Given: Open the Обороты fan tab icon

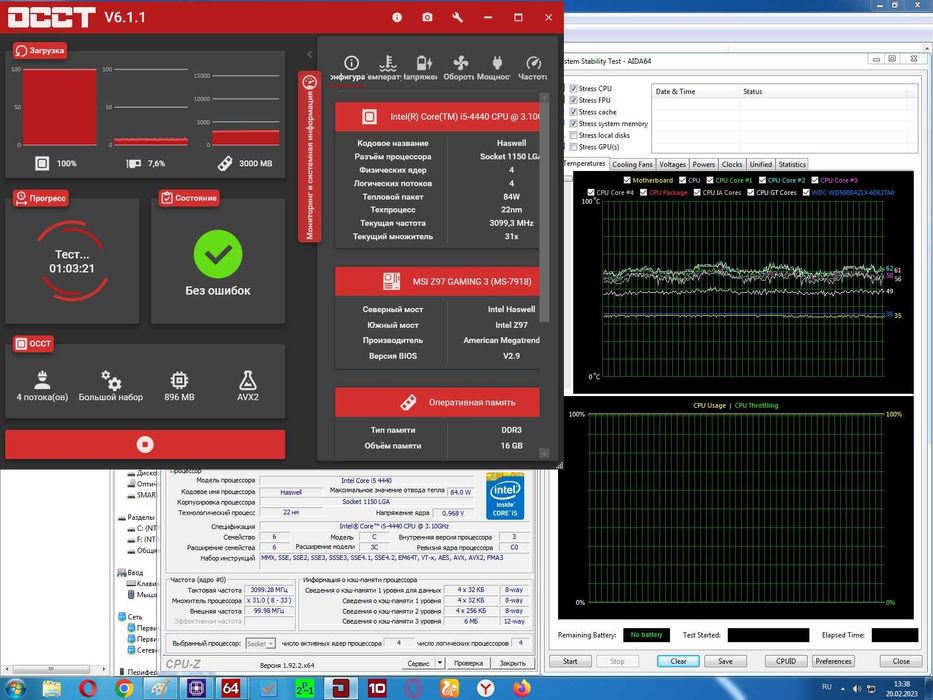Looking at the screenshot, I should click(461, 63).
